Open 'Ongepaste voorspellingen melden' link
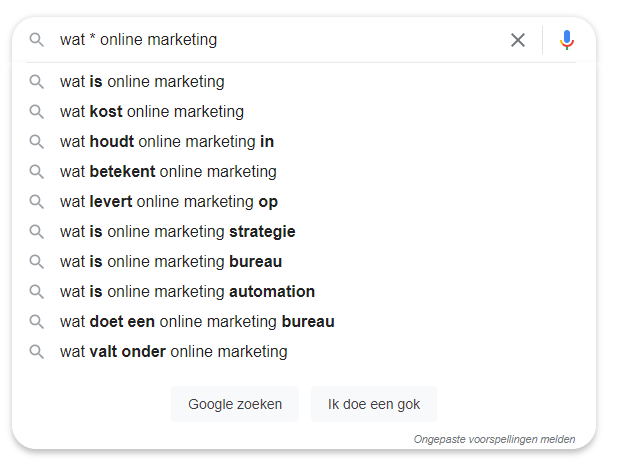Image resolution: width=633 pixels, height=475 pixels. click(494, 439)
